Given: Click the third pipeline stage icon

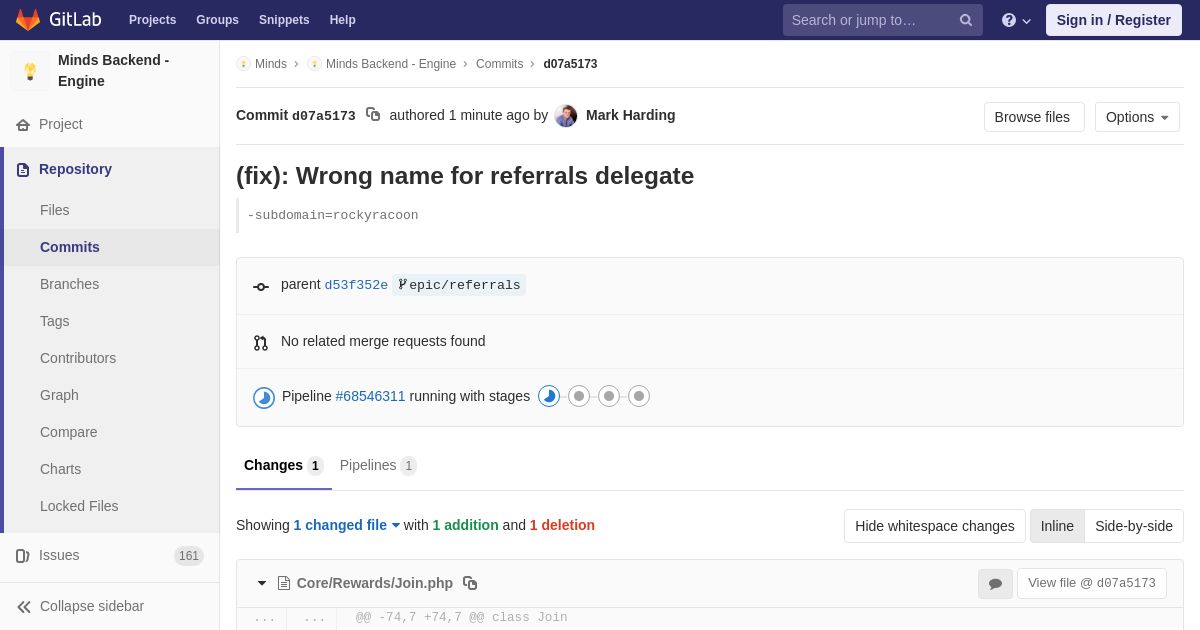Looking at the screenshot, I should [x=609, y=396].
